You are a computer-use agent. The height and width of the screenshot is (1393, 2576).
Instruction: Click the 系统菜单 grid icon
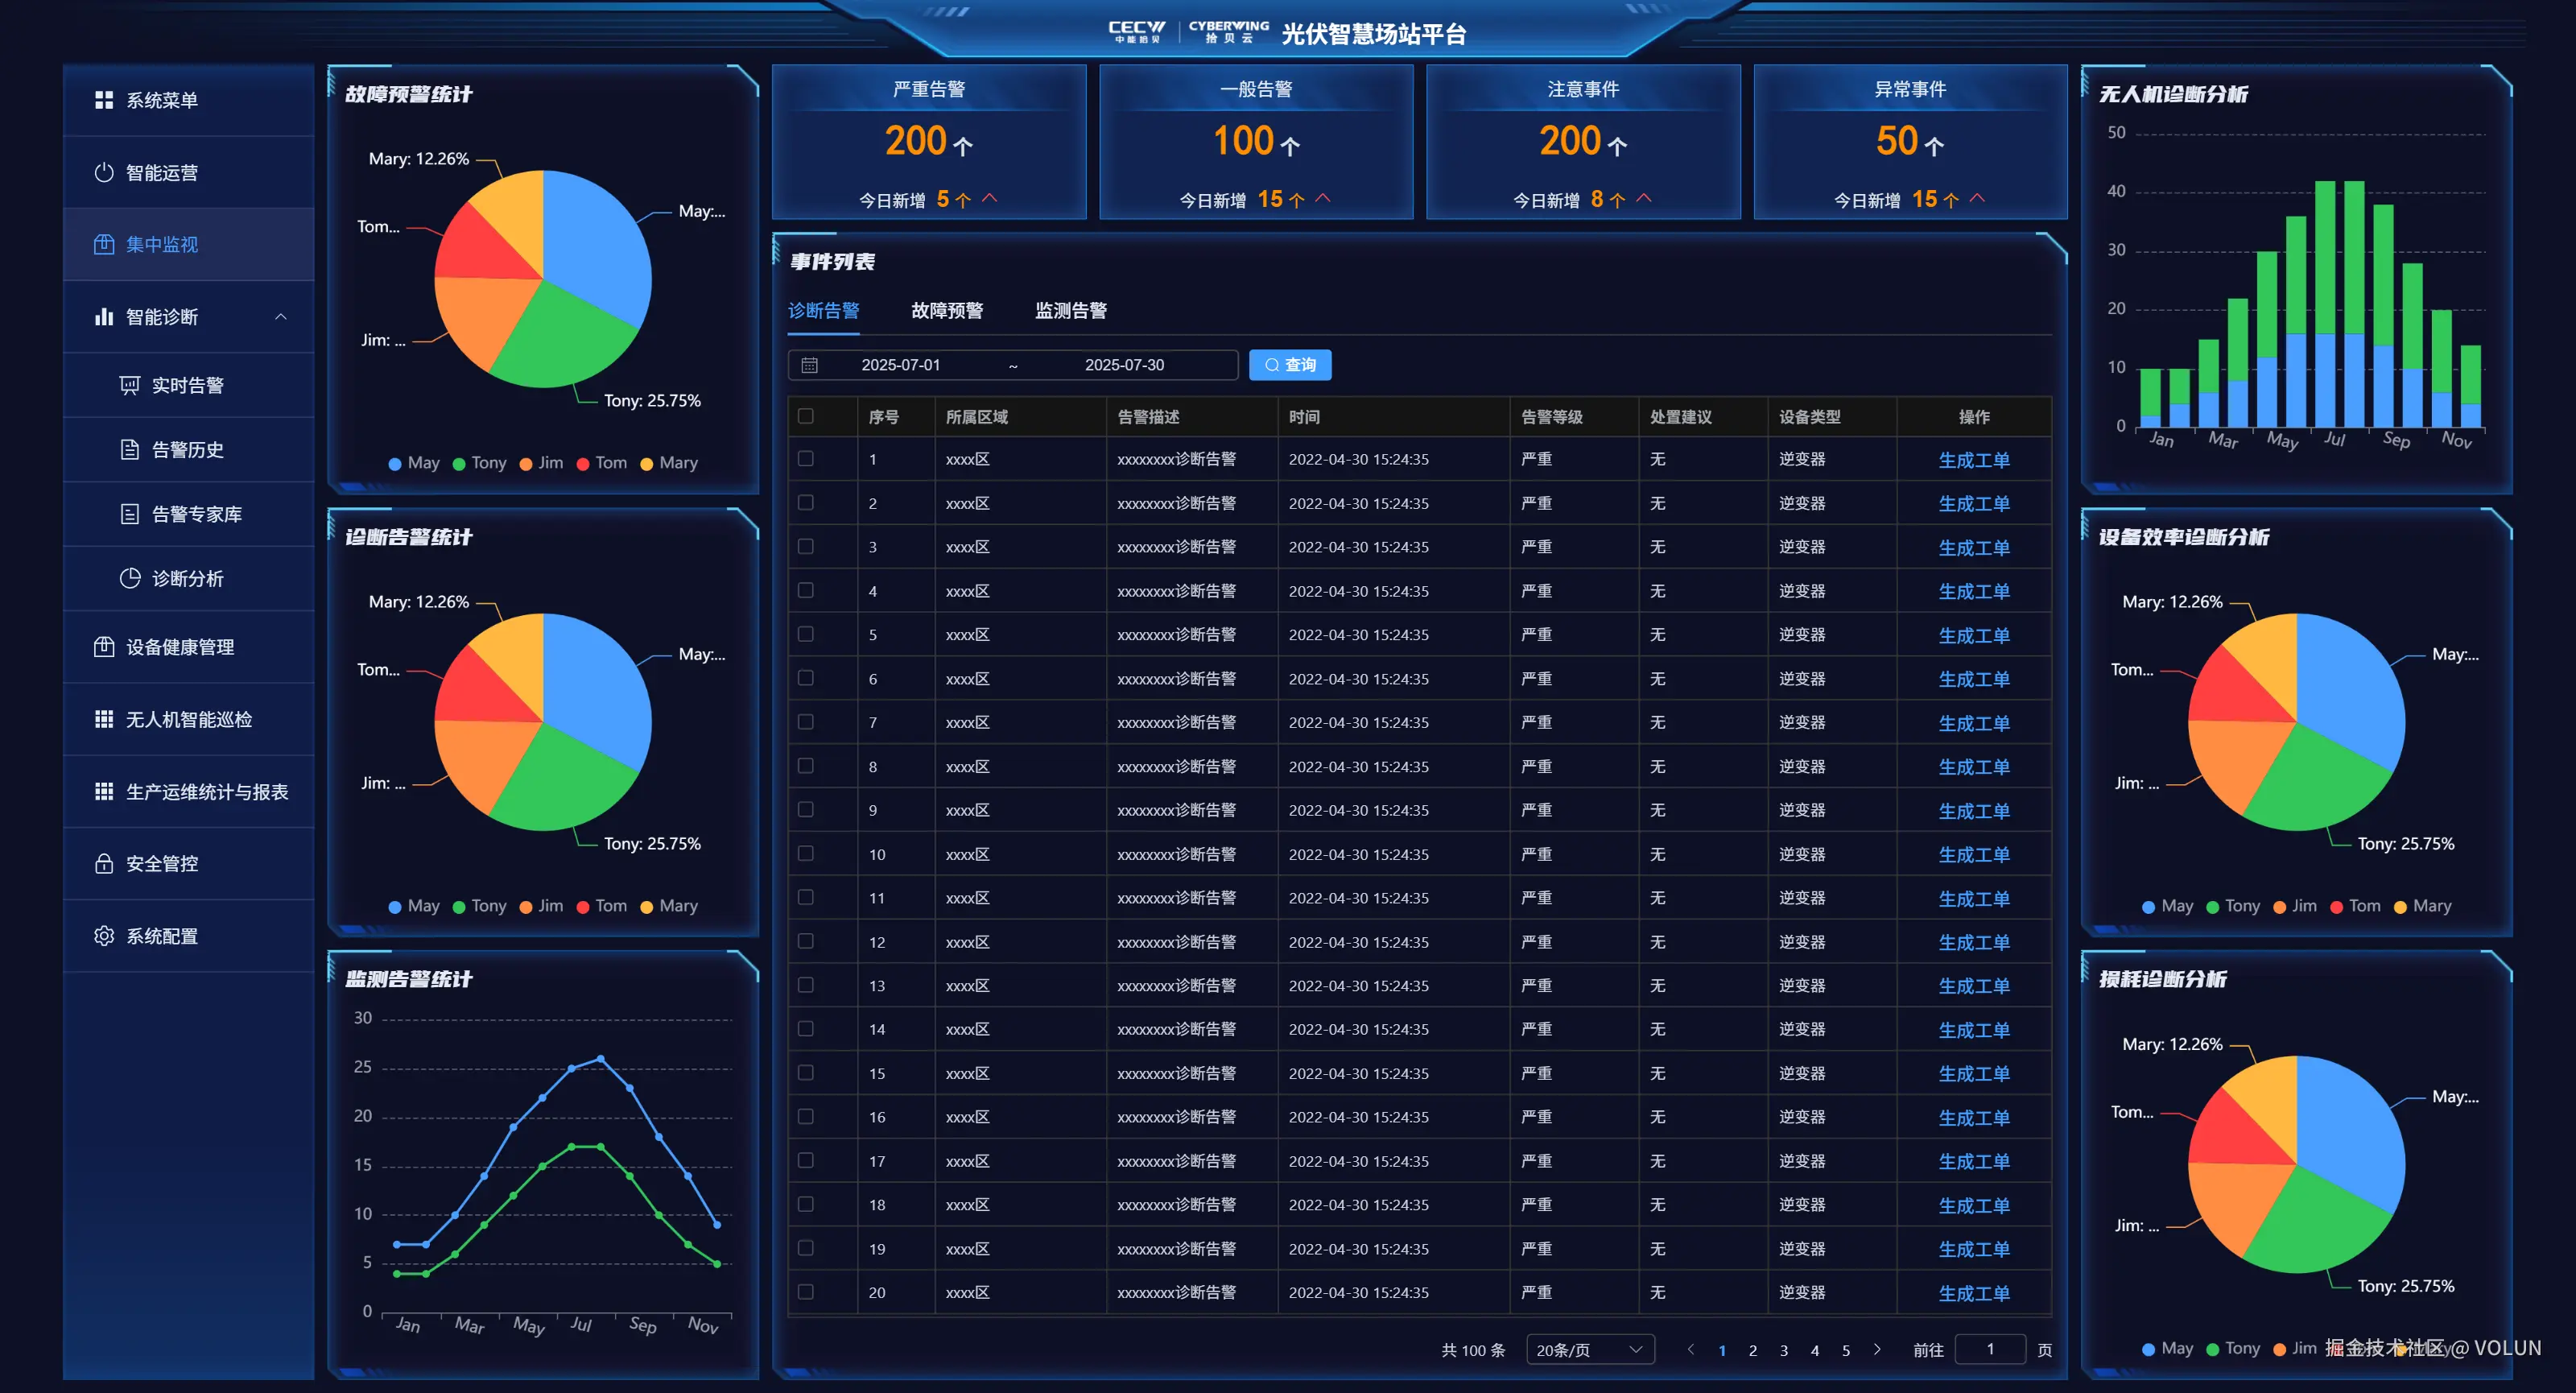pyautogui.click(x=103, y=100)
